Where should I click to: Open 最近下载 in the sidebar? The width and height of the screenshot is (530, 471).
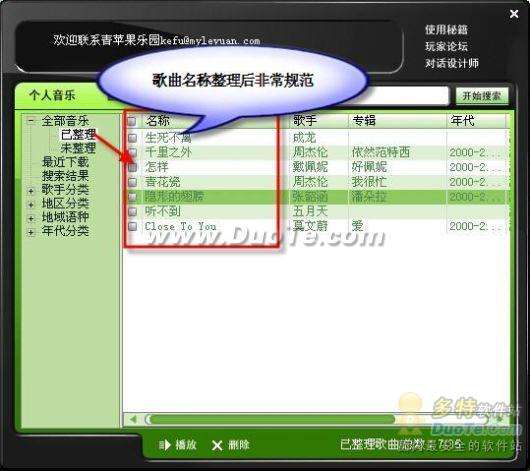65,162
